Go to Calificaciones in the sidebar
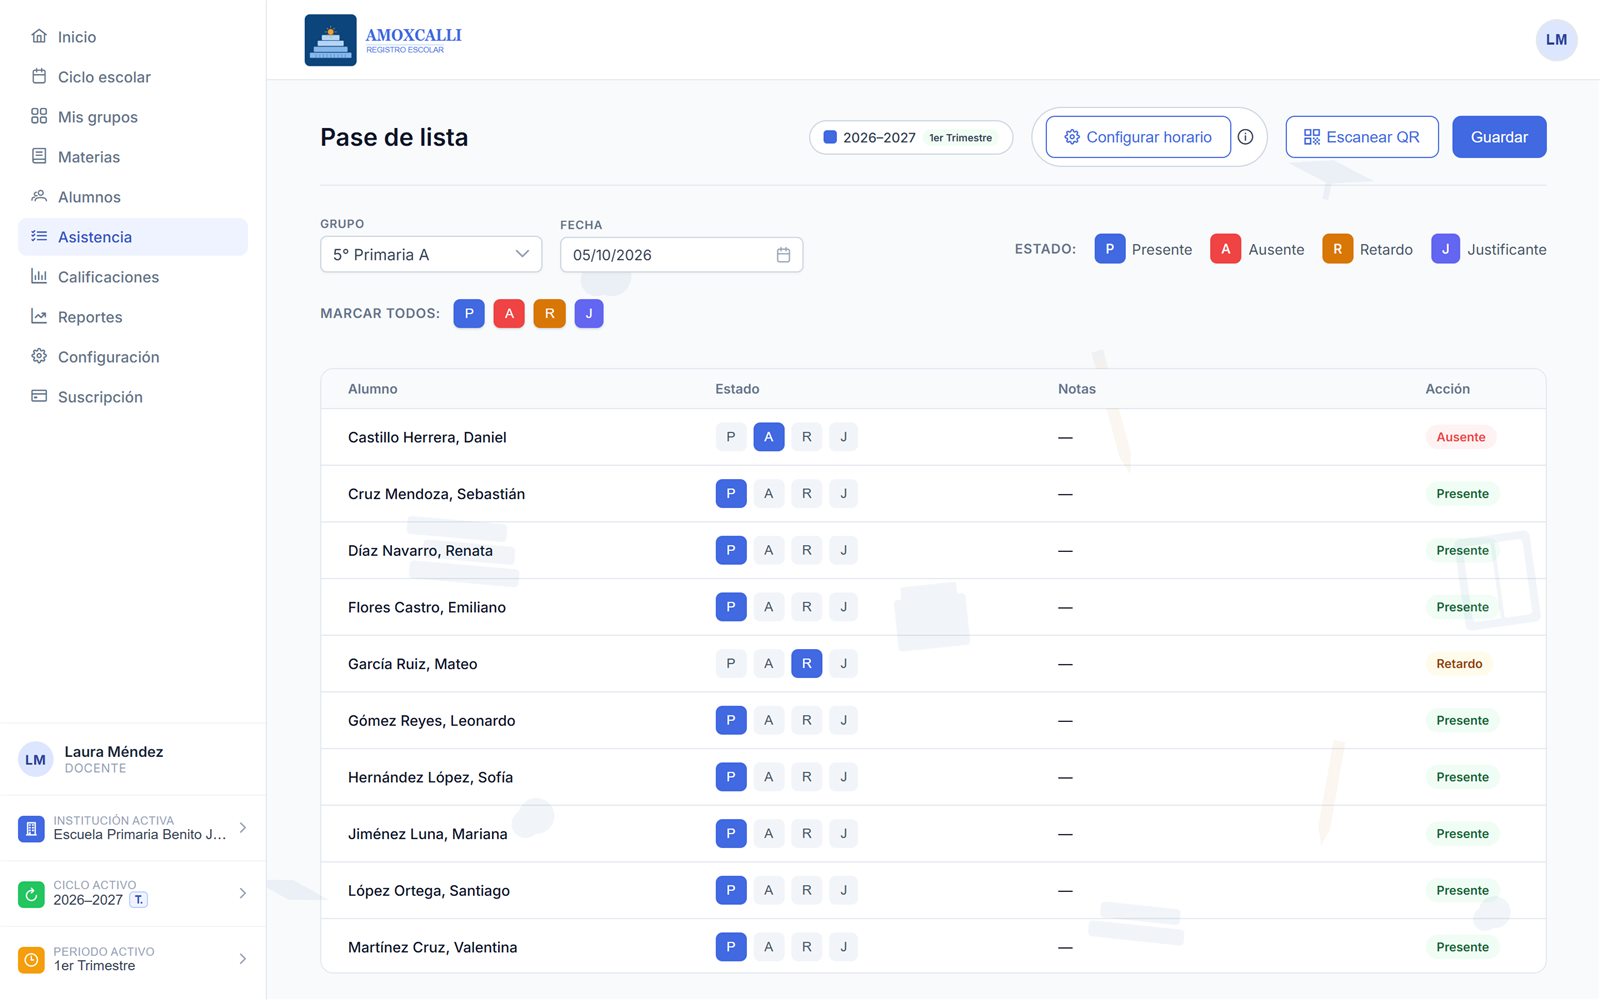The image size is (1600, 1000). point(133,277)
